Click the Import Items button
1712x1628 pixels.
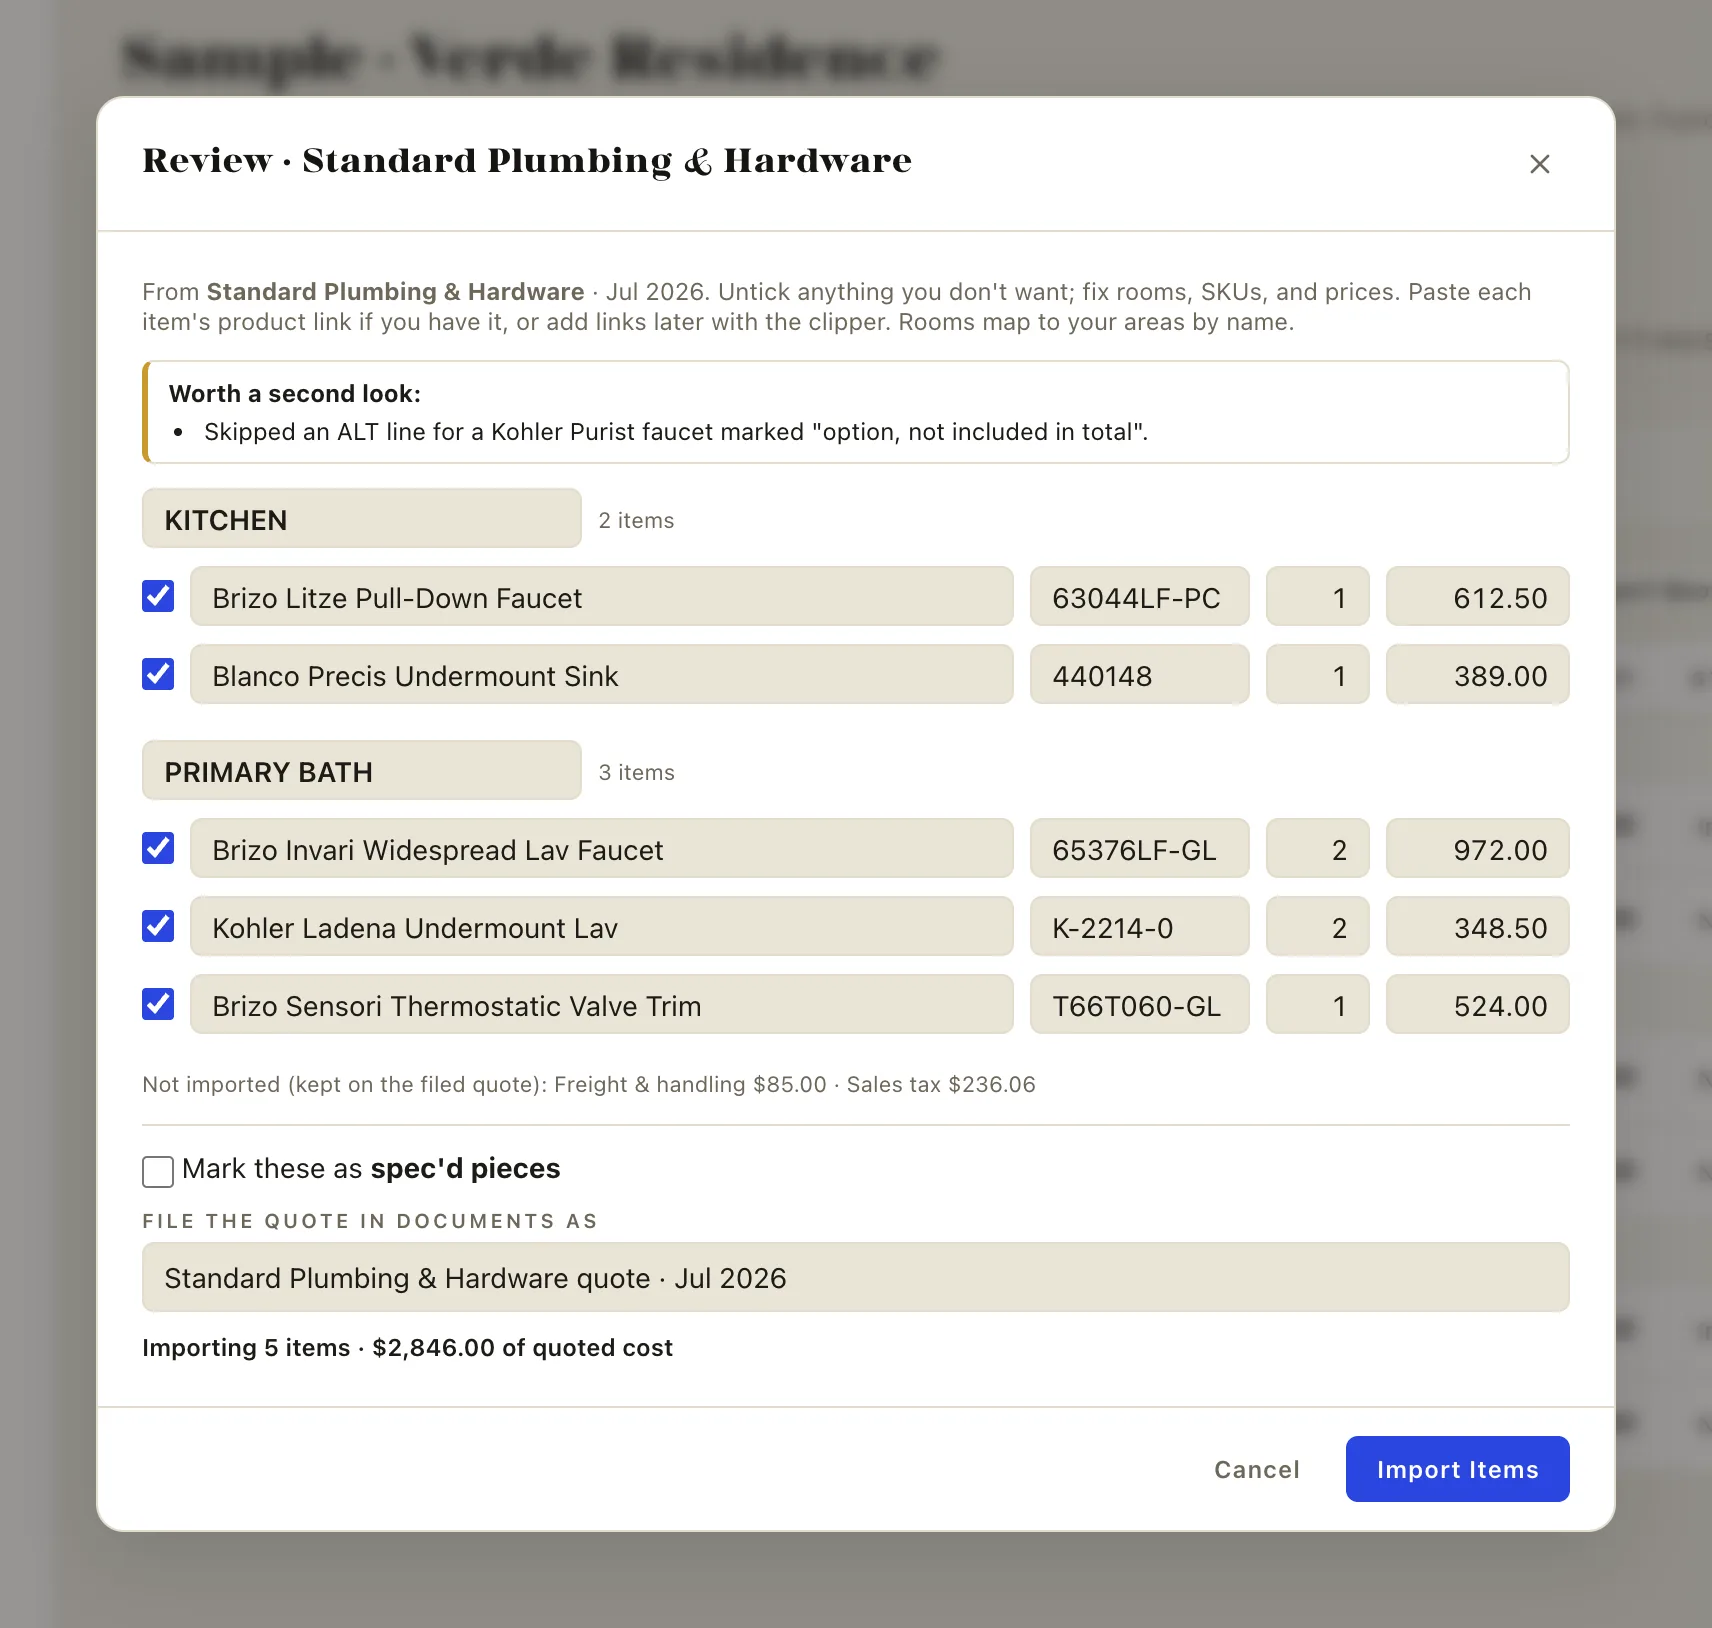click(x=1457, y=1469)
